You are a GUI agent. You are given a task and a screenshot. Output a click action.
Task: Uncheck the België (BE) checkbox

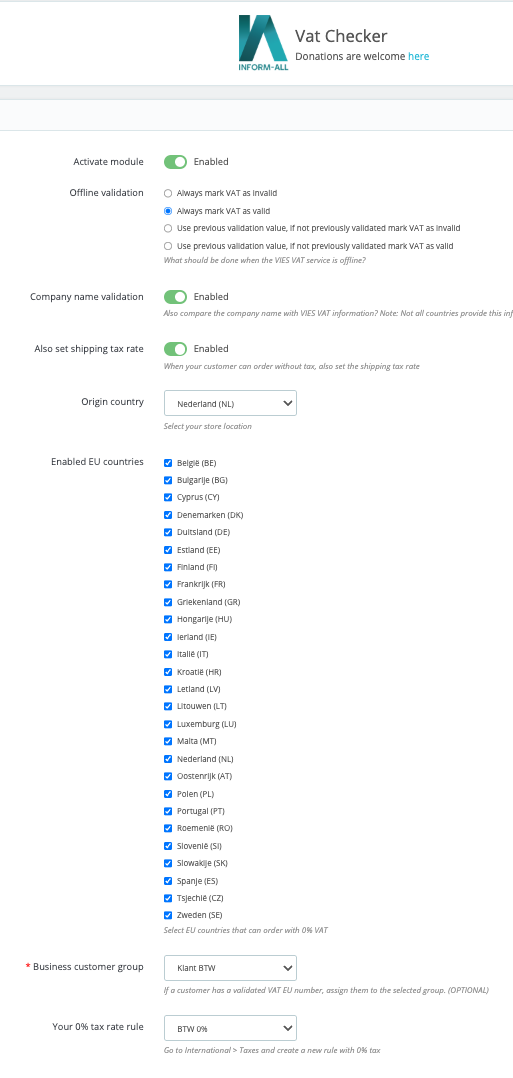pyautogui.click(x=168, y=463)
